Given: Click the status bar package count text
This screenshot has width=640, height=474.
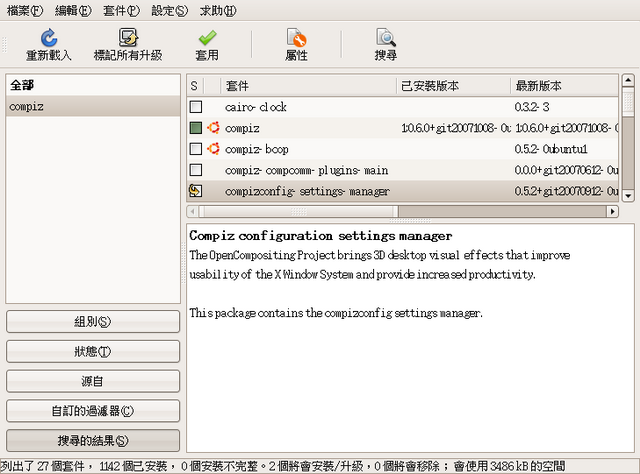Looking at the screenshot, I should [x=282, y=466].
